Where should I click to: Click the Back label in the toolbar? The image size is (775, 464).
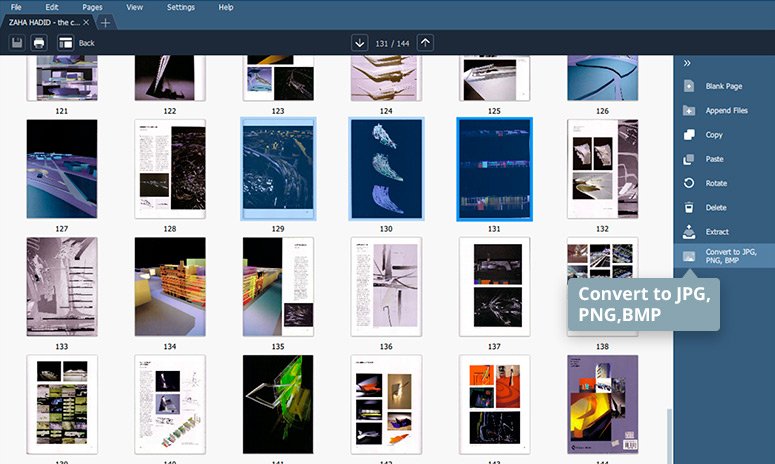[86, 43]
